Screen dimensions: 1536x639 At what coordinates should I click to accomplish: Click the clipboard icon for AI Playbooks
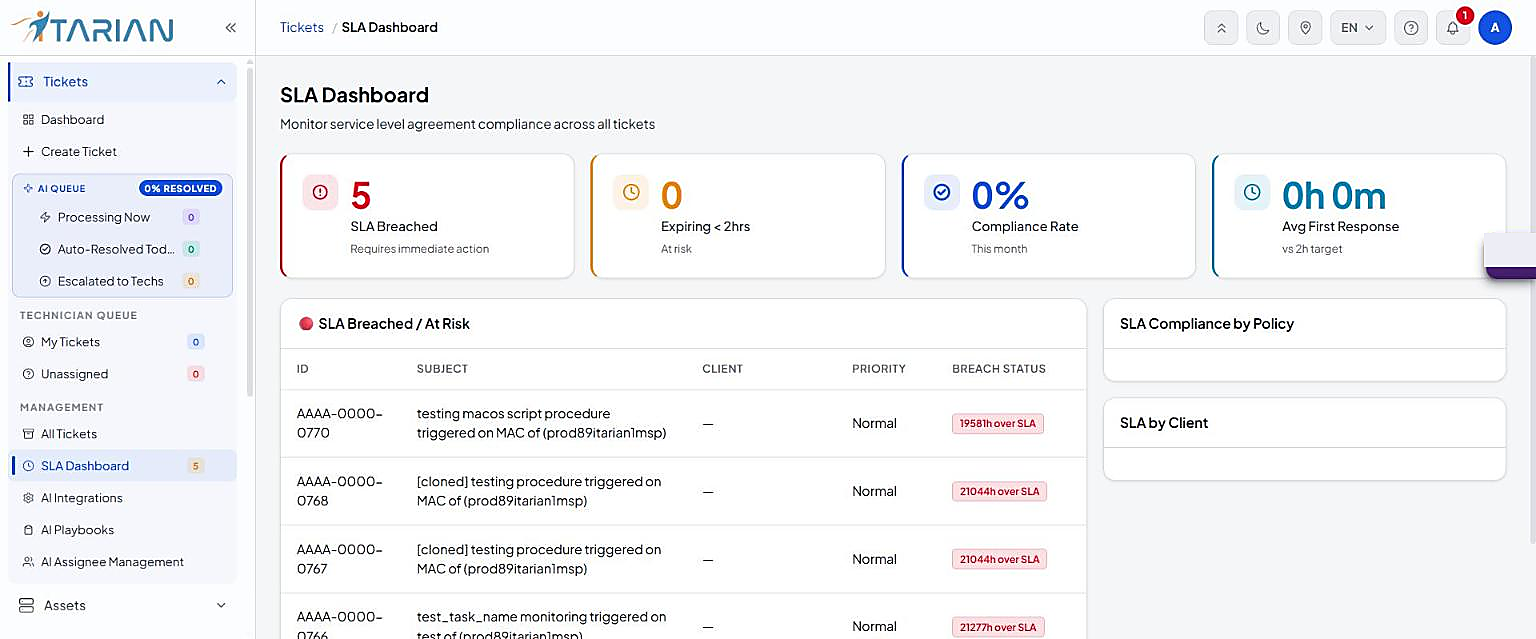pos(28,530)
